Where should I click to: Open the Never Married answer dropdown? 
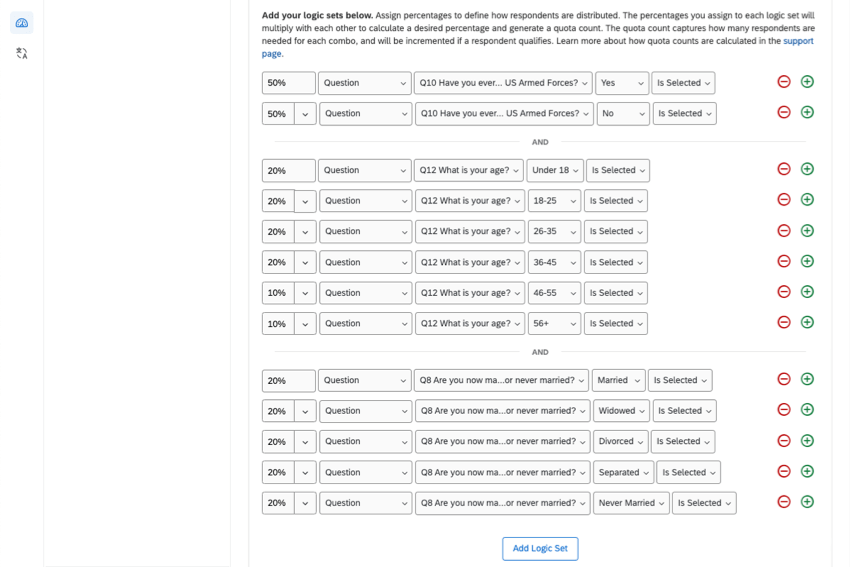(631, 503)
